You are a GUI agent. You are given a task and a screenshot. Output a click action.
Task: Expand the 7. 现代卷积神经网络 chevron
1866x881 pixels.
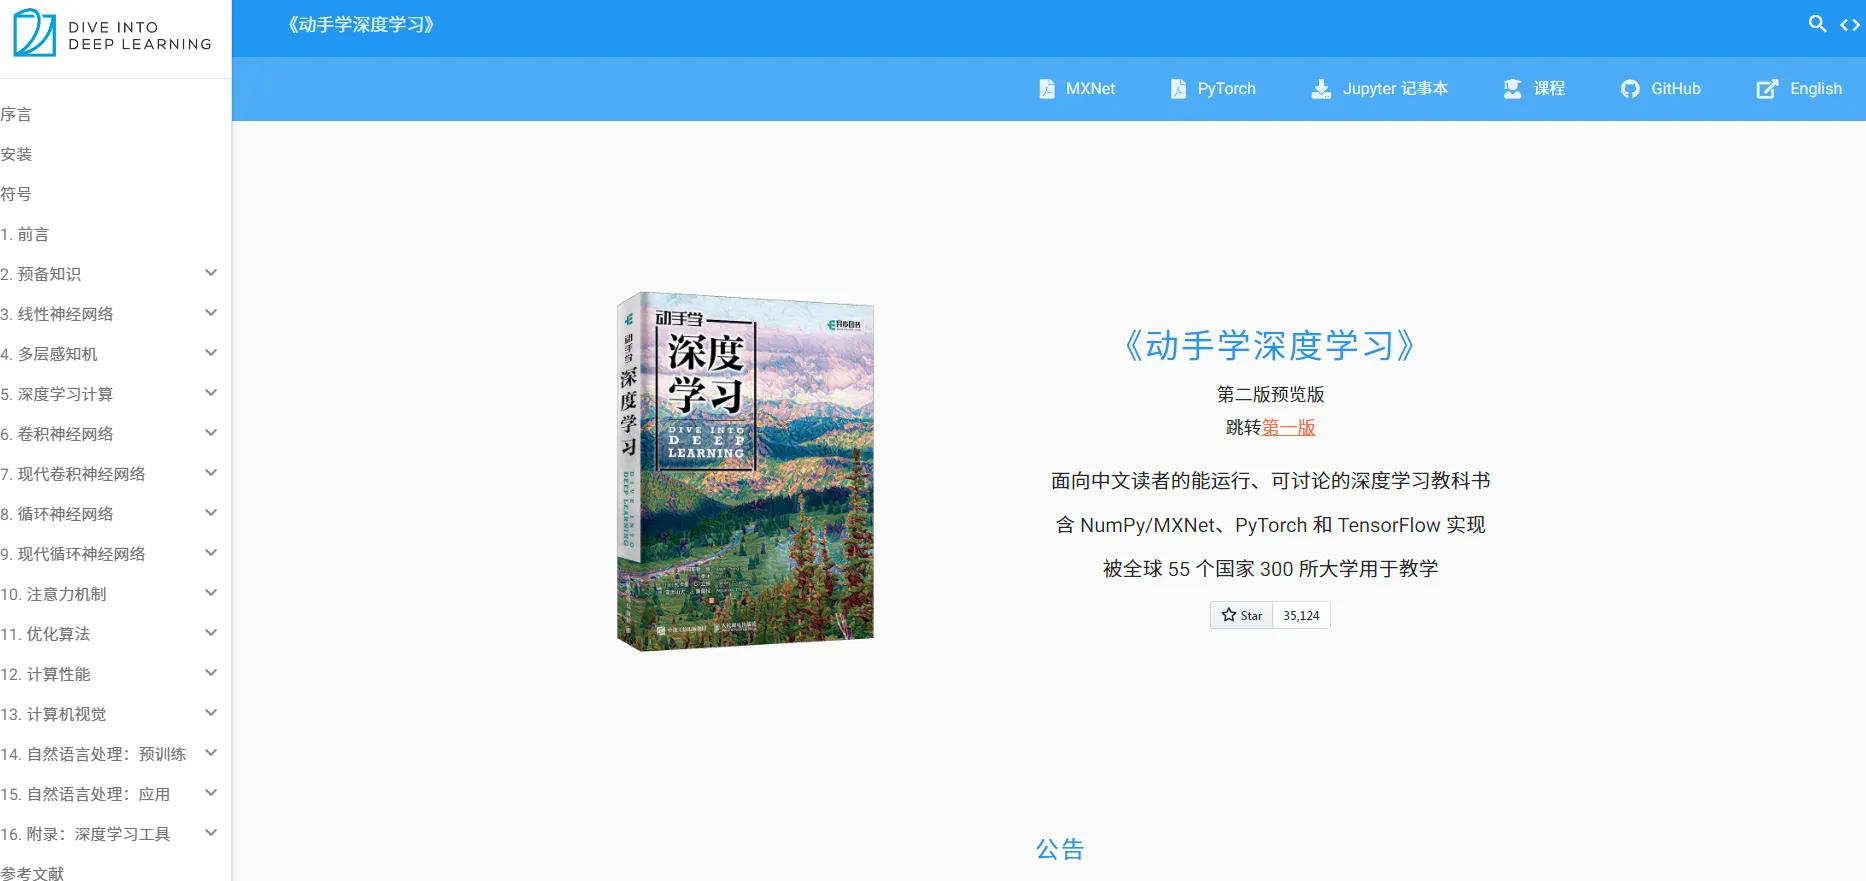(211, 473)
